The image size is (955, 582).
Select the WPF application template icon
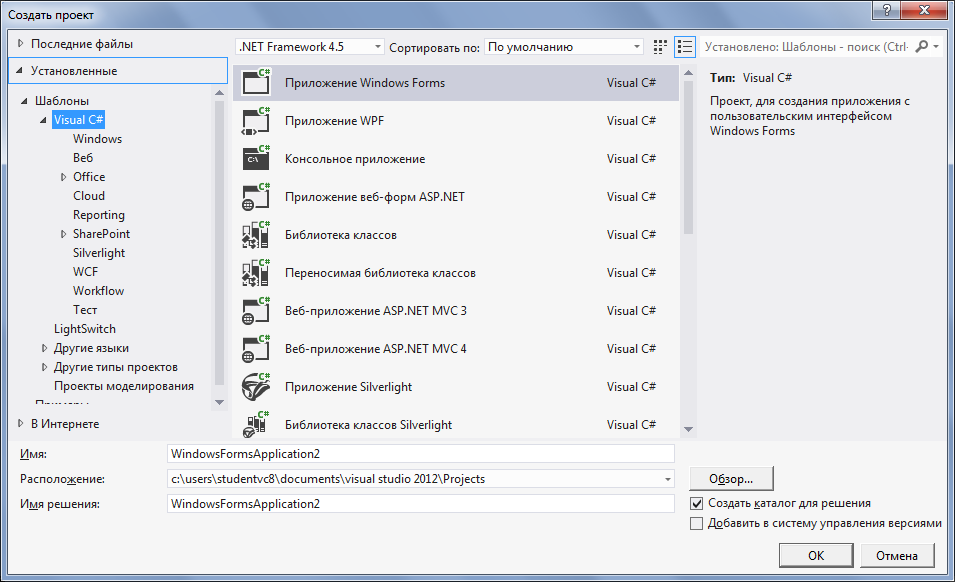(256, 121)
